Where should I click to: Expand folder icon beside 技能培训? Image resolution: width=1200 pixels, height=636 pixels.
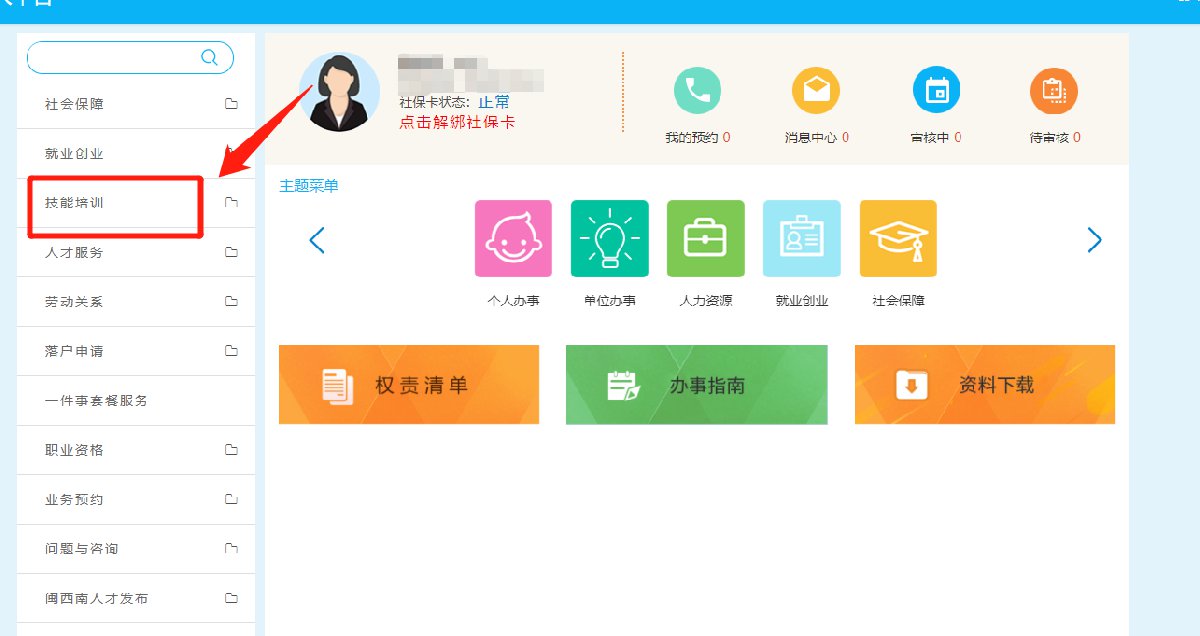coord(231,203)
